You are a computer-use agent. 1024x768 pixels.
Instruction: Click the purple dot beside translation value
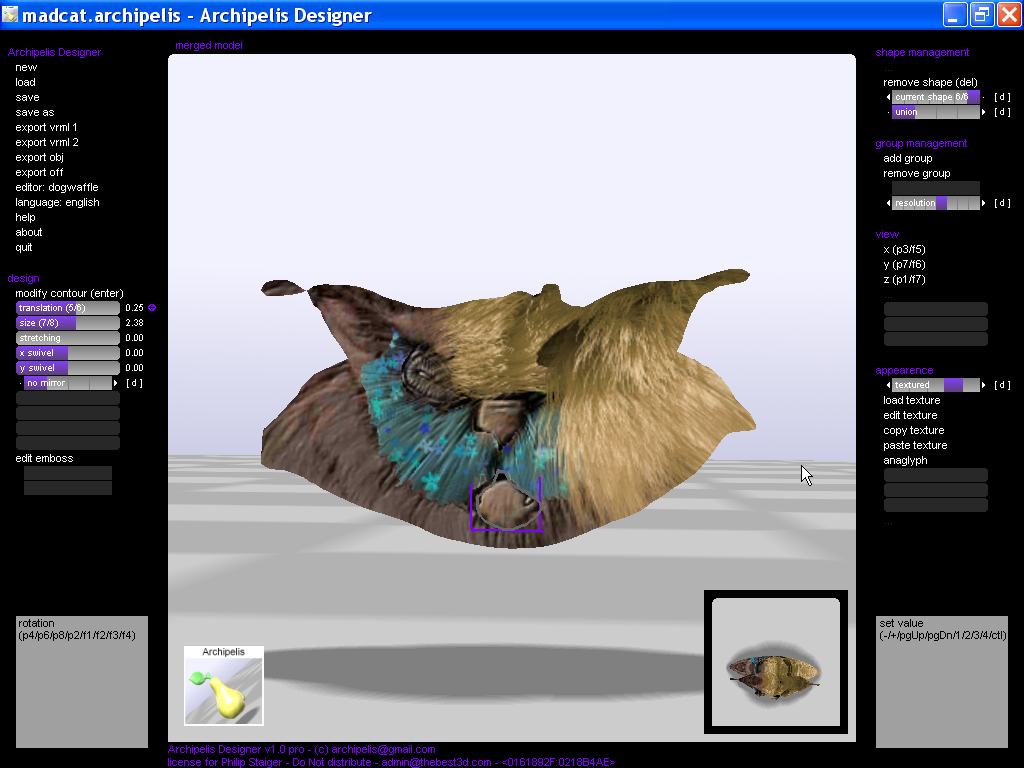[152, 308]
